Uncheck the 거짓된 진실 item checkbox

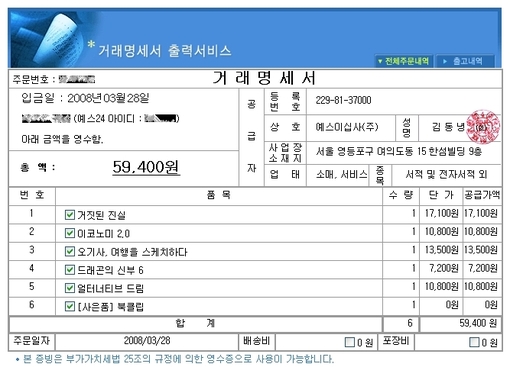click(69, 215)
